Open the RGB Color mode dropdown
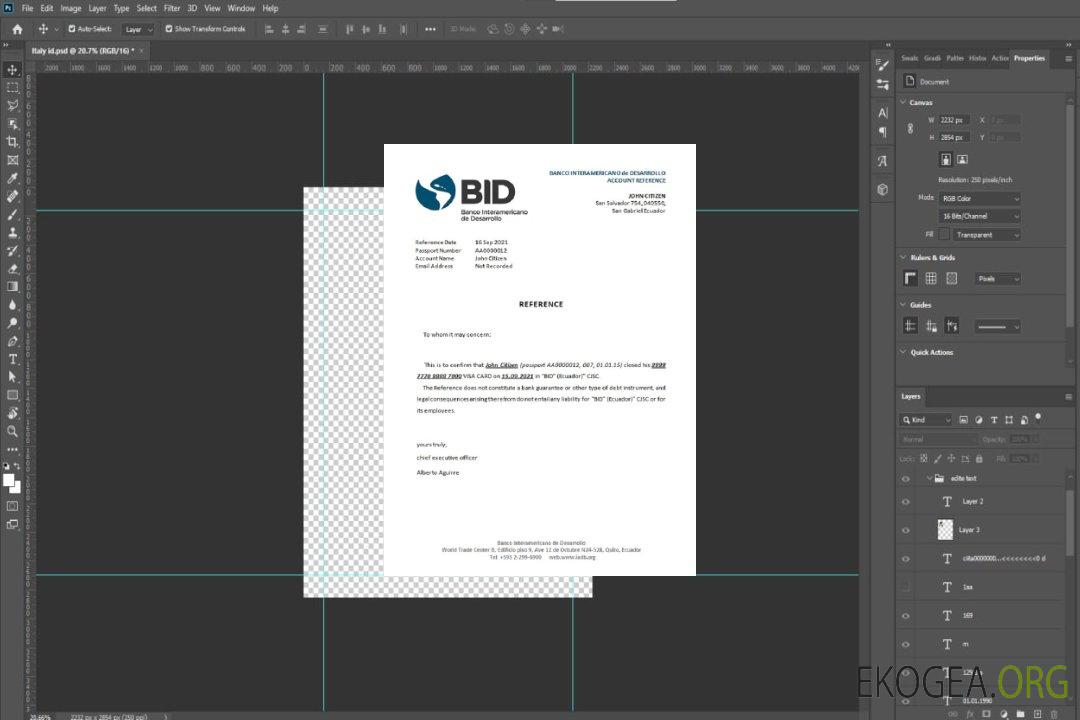Screen dimensions: 1080x720 980,198
